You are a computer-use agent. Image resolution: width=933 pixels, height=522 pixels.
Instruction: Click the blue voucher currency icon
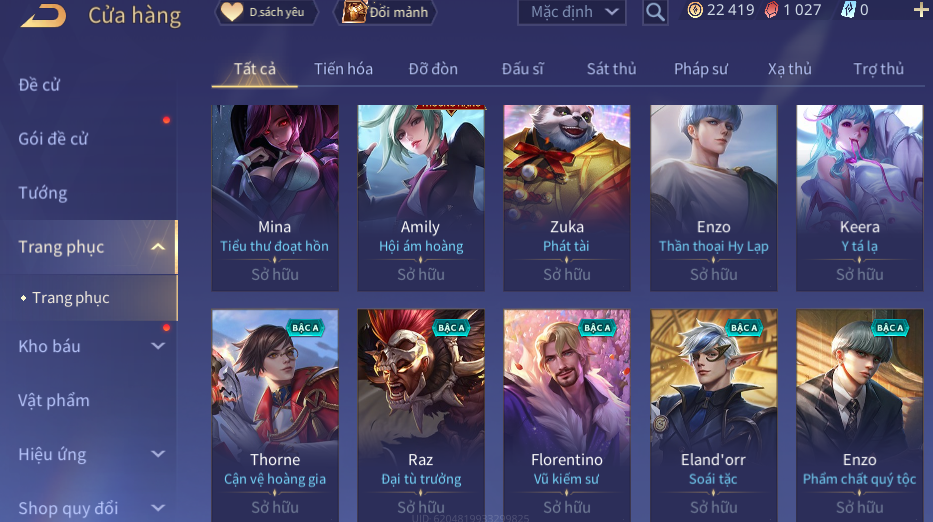(x=848, y=10)
